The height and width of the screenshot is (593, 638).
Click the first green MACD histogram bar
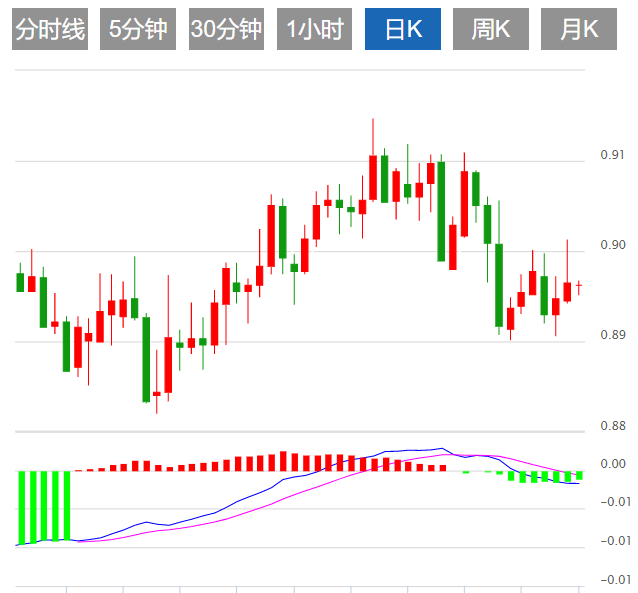[22, 508]
